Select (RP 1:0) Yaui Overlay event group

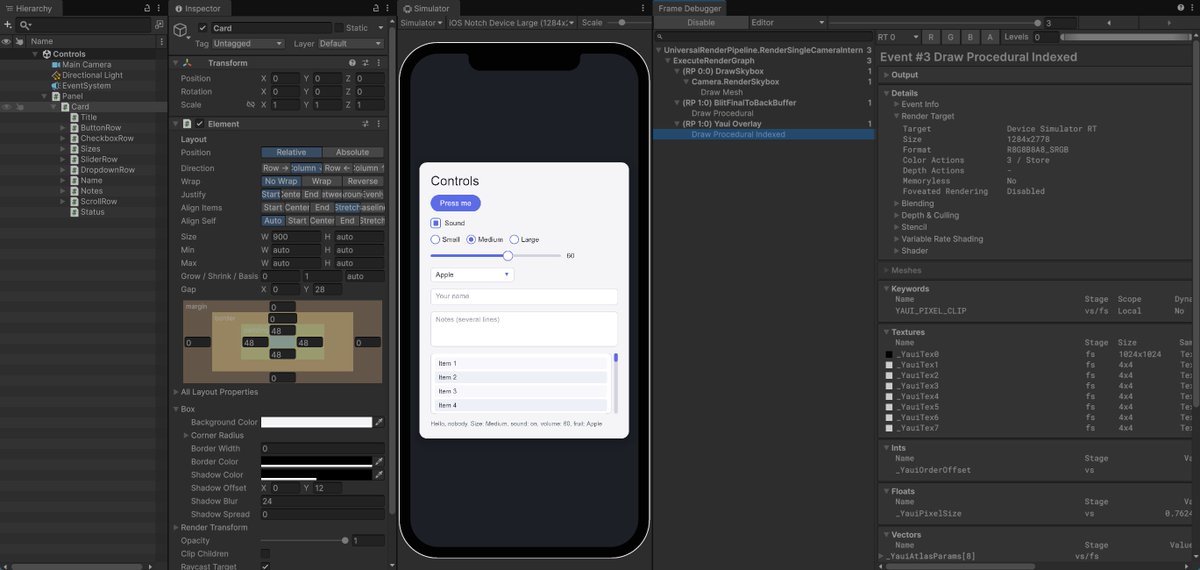[x=722, y=124]
